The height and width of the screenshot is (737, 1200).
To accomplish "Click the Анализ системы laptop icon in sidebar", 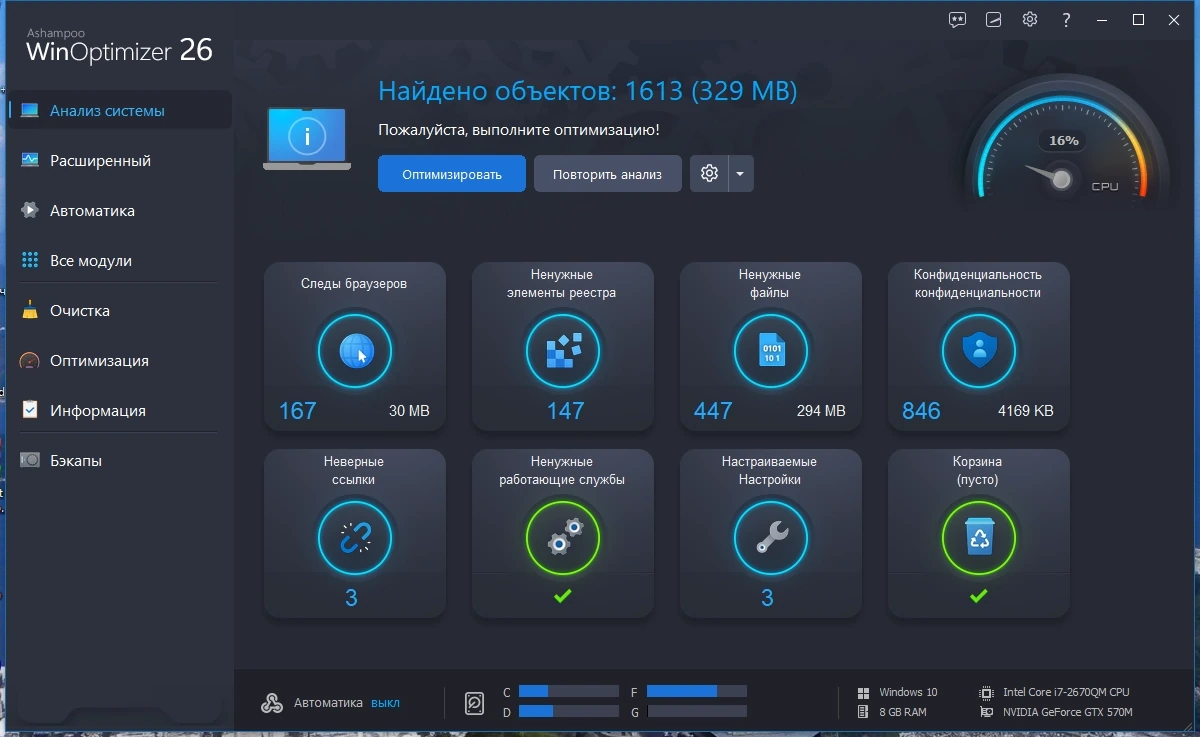I will pos(30,111).
